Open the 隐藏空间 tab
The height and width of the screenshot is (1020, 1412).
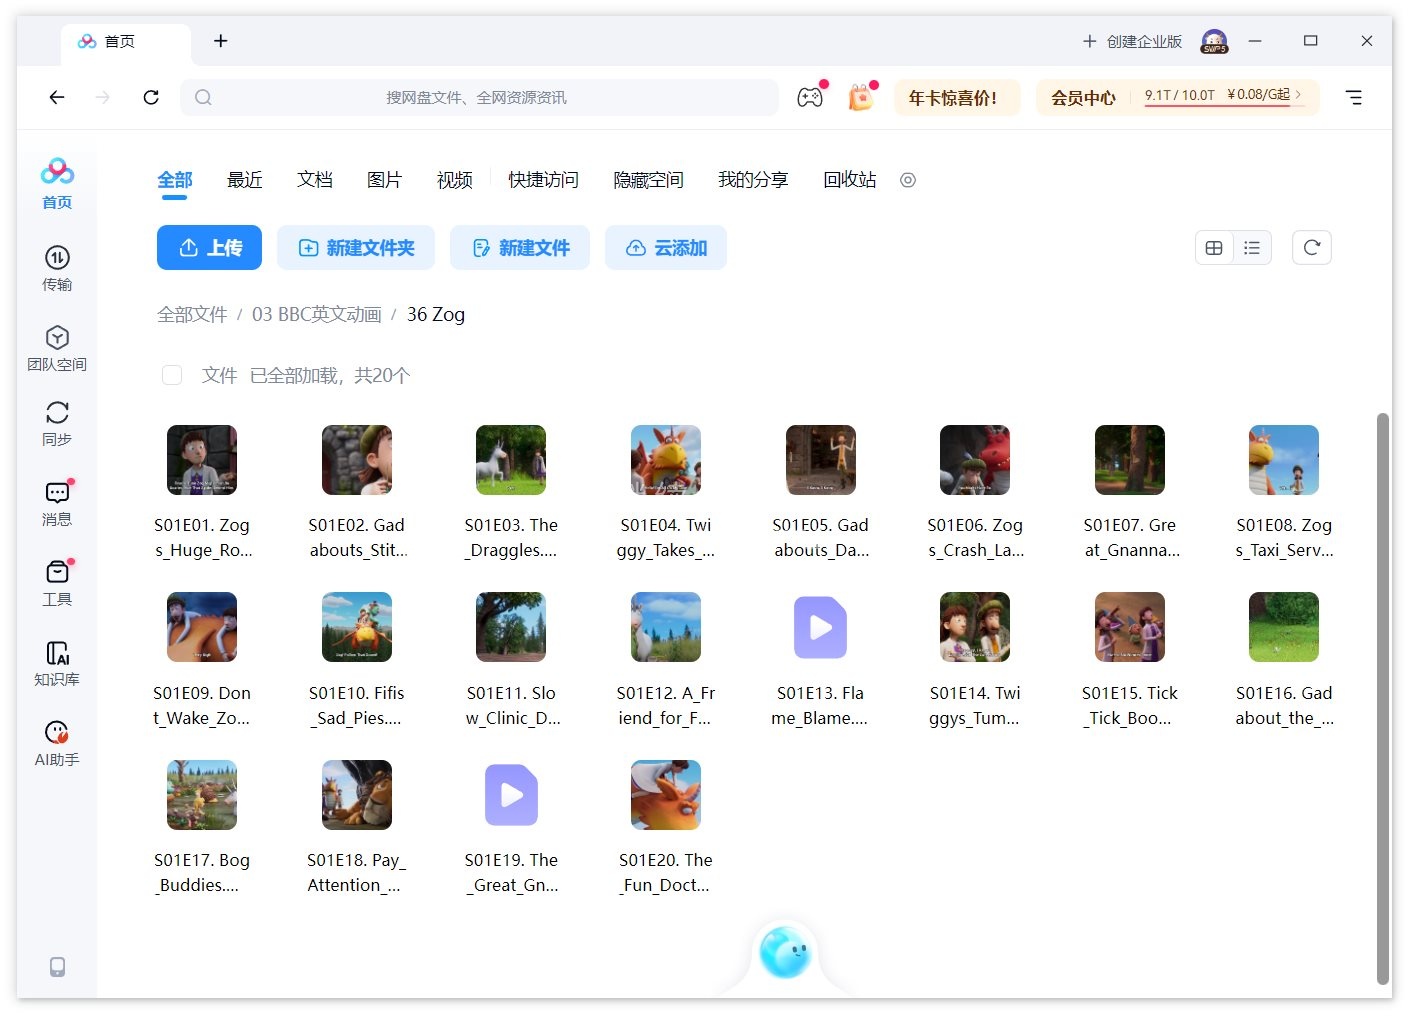(648, 180)
